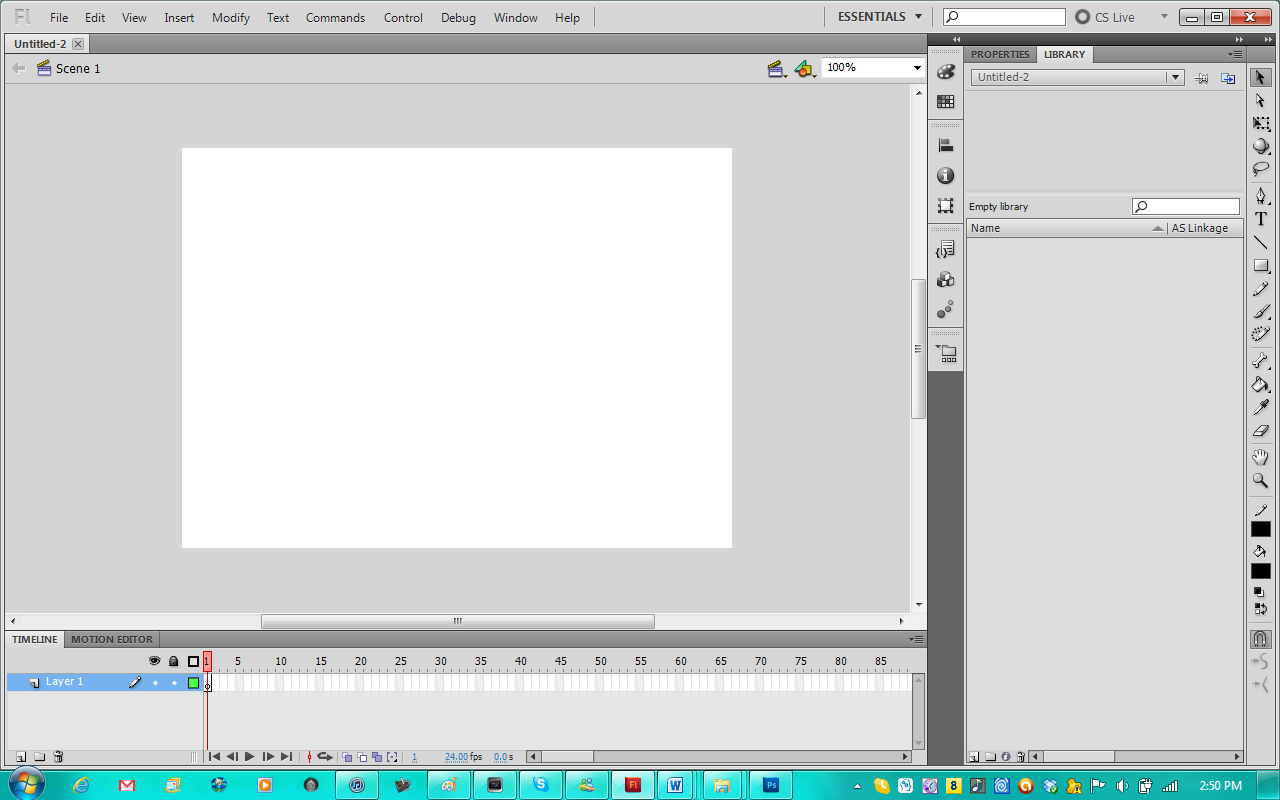
Task: Open the Edit Symbols dropdown
Action: coord(805,68)
